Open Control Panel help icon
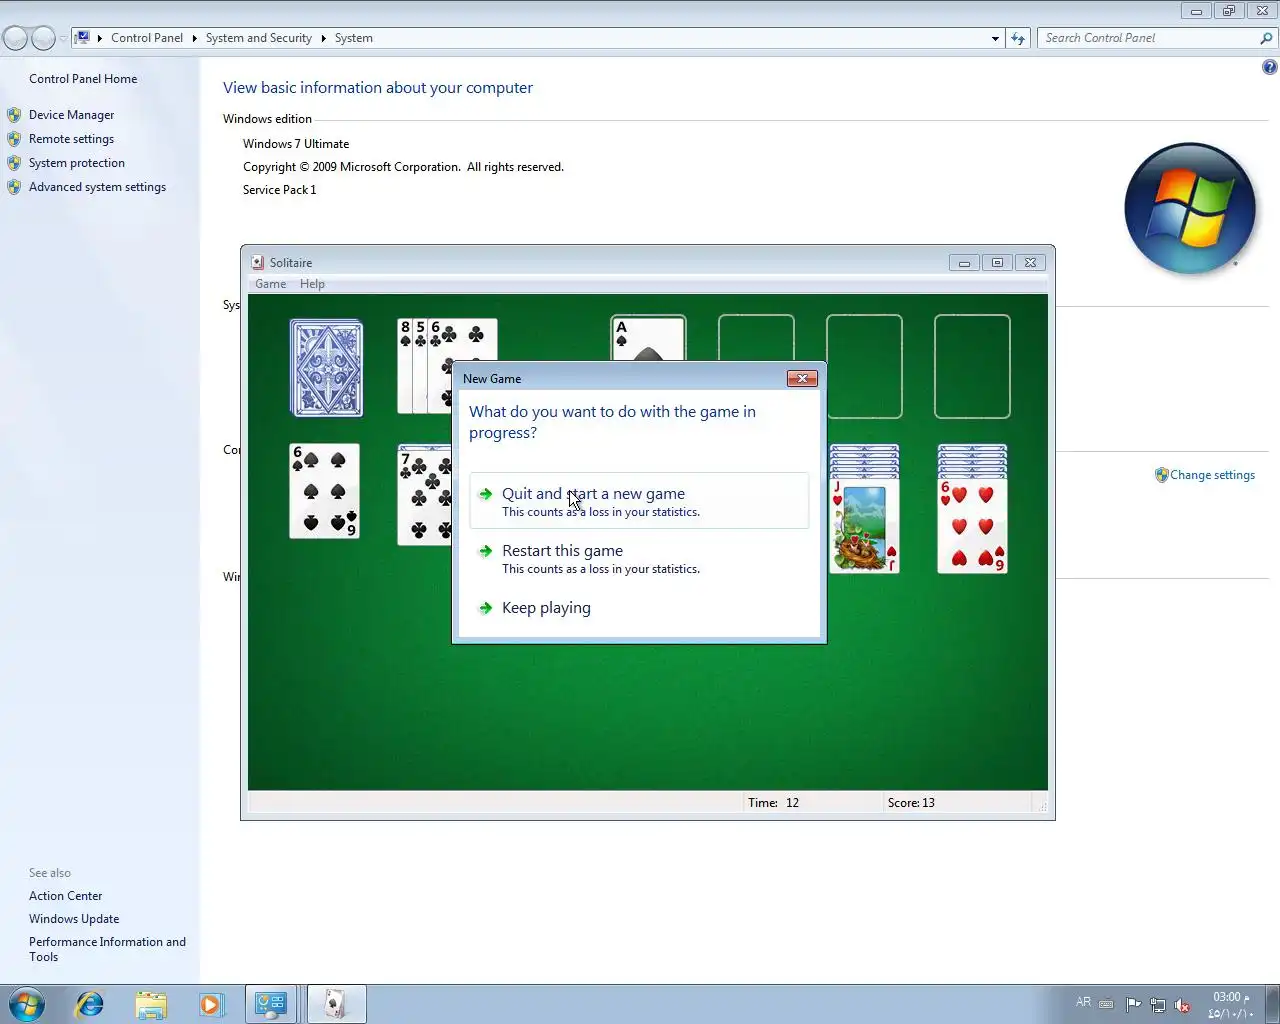Viewport: 1280px width, 1024px height. [1269, 67]
